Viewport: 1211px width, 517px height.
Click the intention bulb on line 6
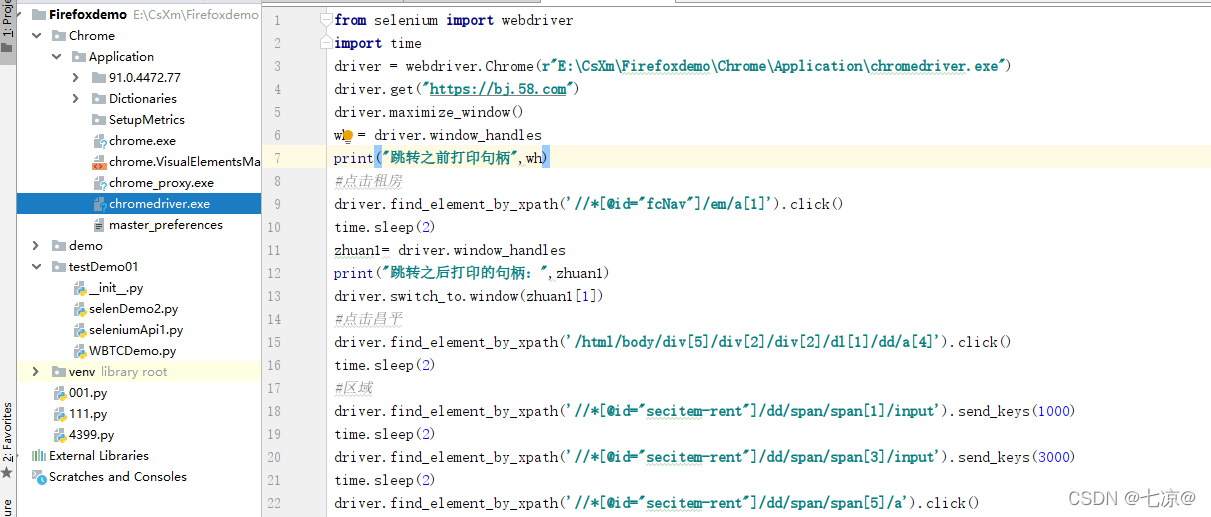pos(347,135)
